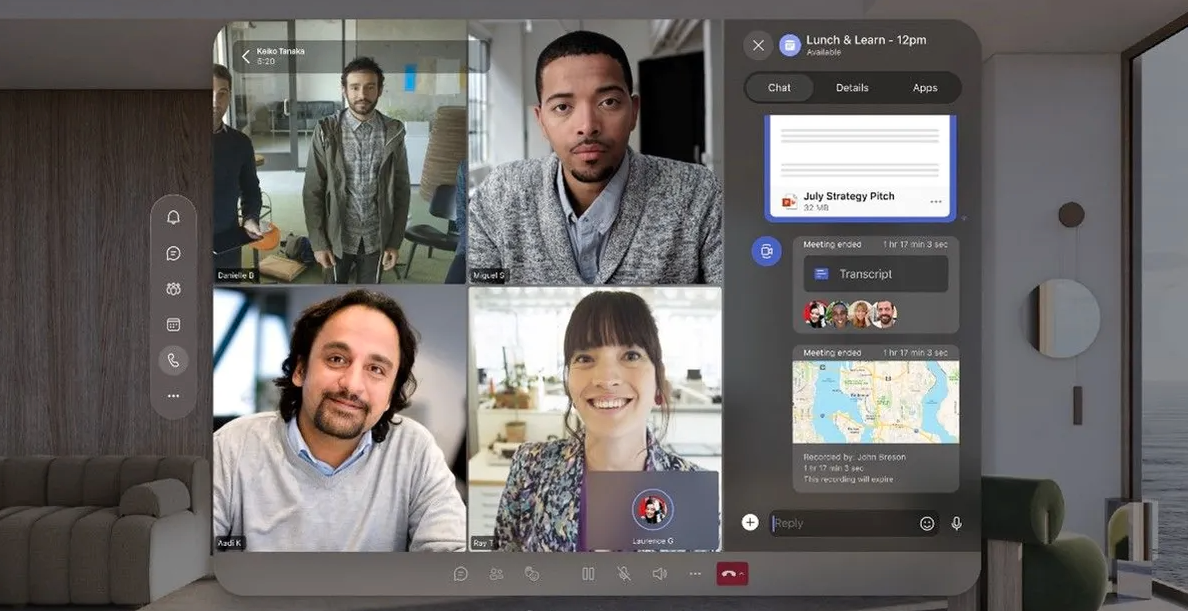The width and height of the screenshot is (1188, 611).
Task: Switch to the Details tab
Action: (x=852, y=88)
